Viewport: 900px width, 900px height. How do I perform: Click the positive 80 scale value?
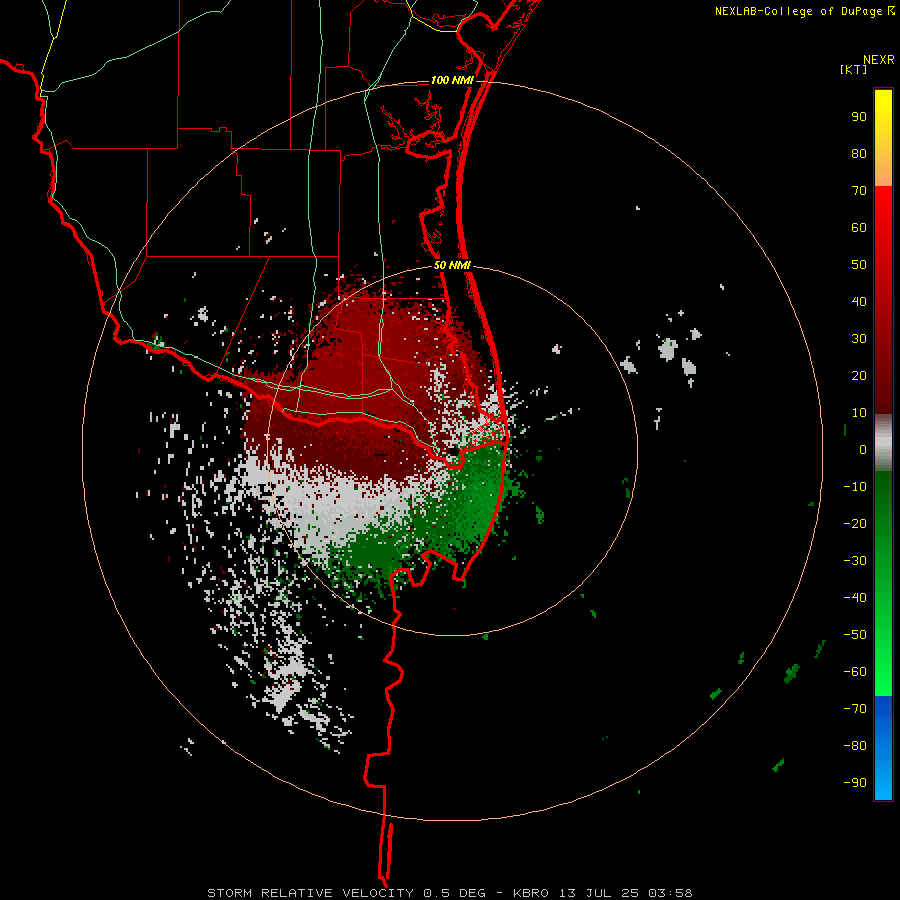[859, 154]
